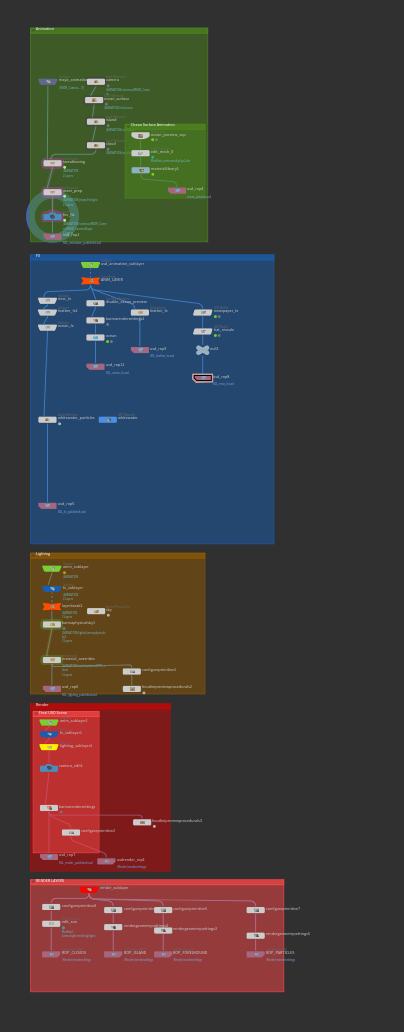Screen dimensions: 404x1032
Task: Select the configureprimitive2 node in Render box
Action: 71,832
